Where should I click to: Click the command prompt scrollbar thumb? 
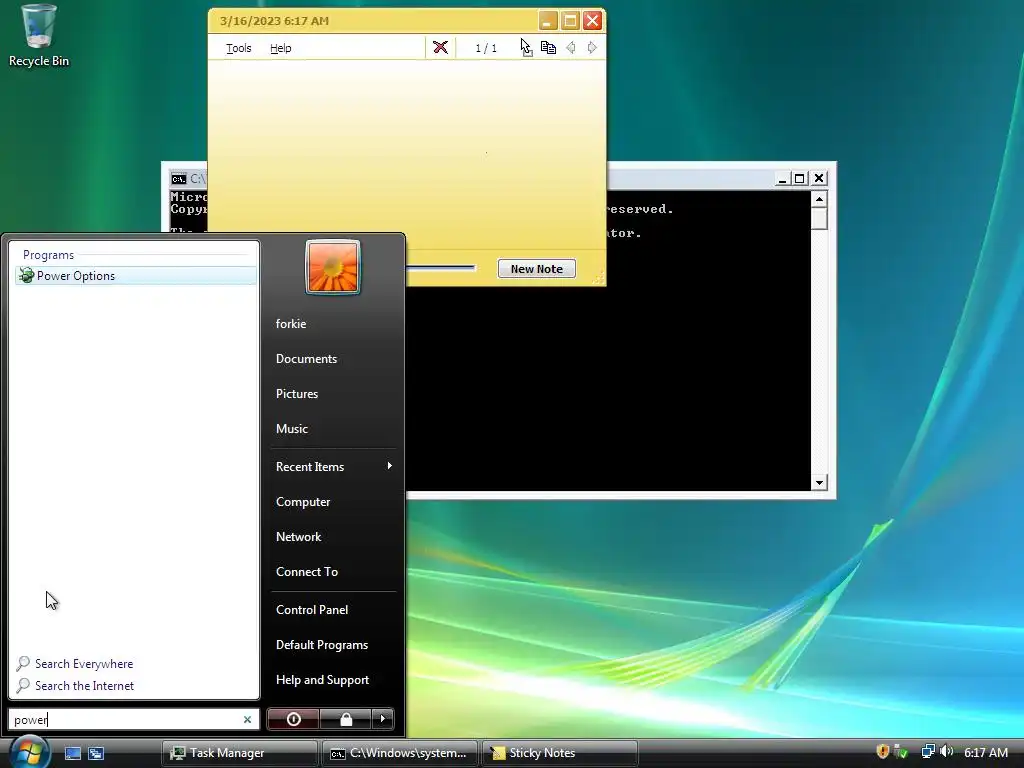(x=819, y=218)
